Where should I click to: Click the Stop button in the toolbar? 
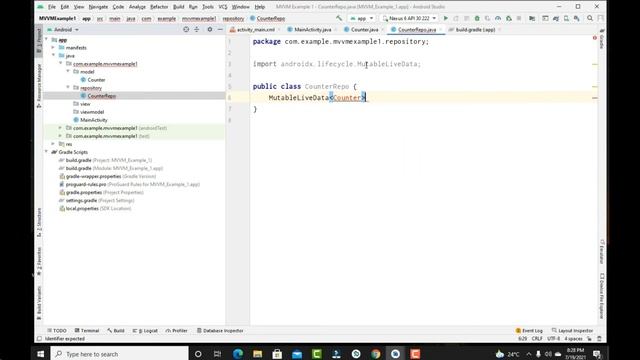(x=519, y=18)
